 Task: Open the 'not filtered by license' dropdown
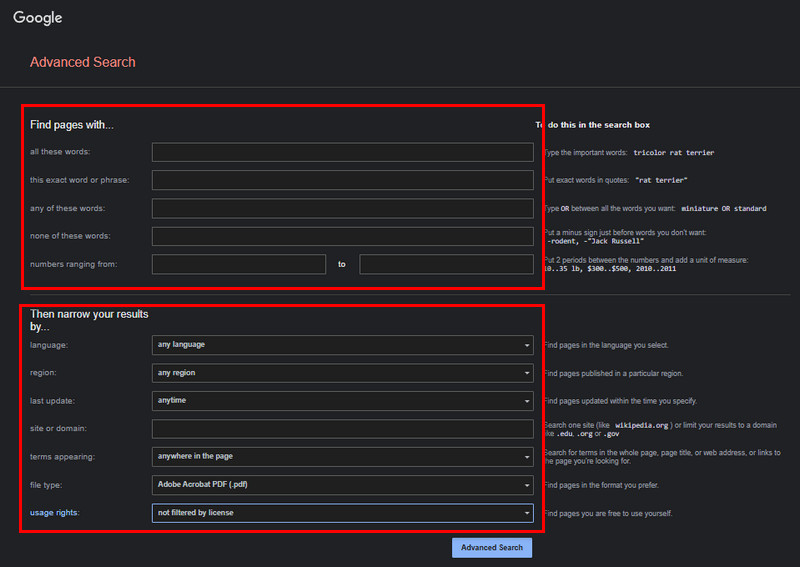point(342,513)
